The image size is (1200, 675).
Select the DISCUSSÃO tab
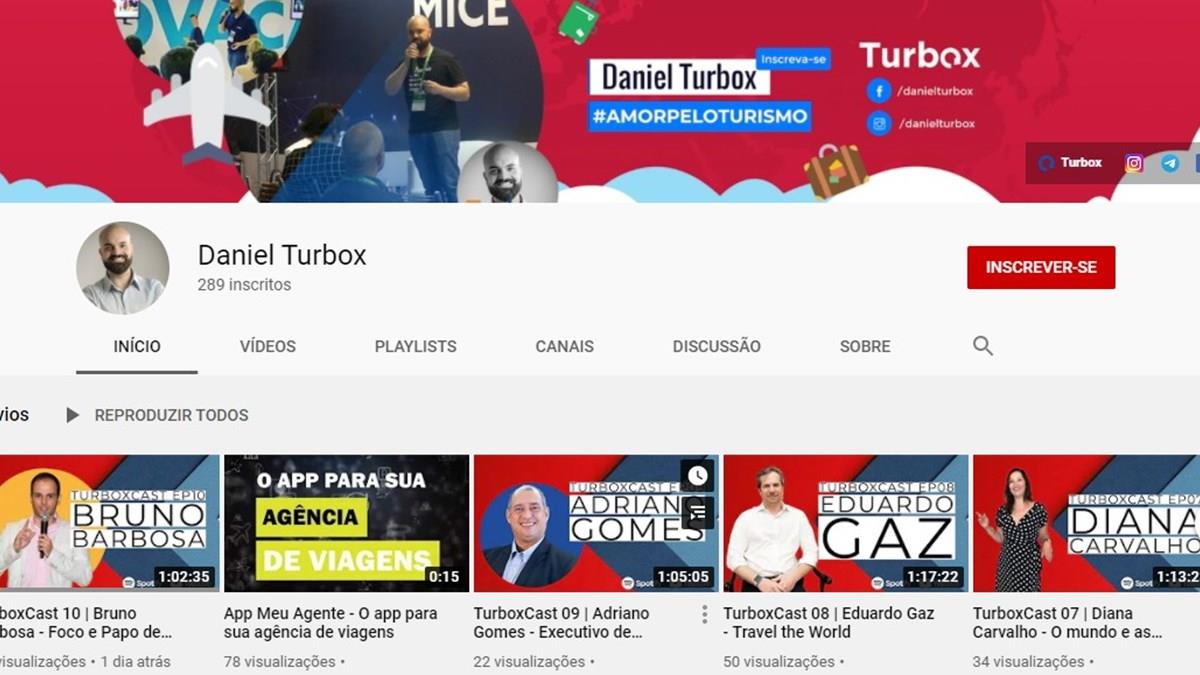716,346
